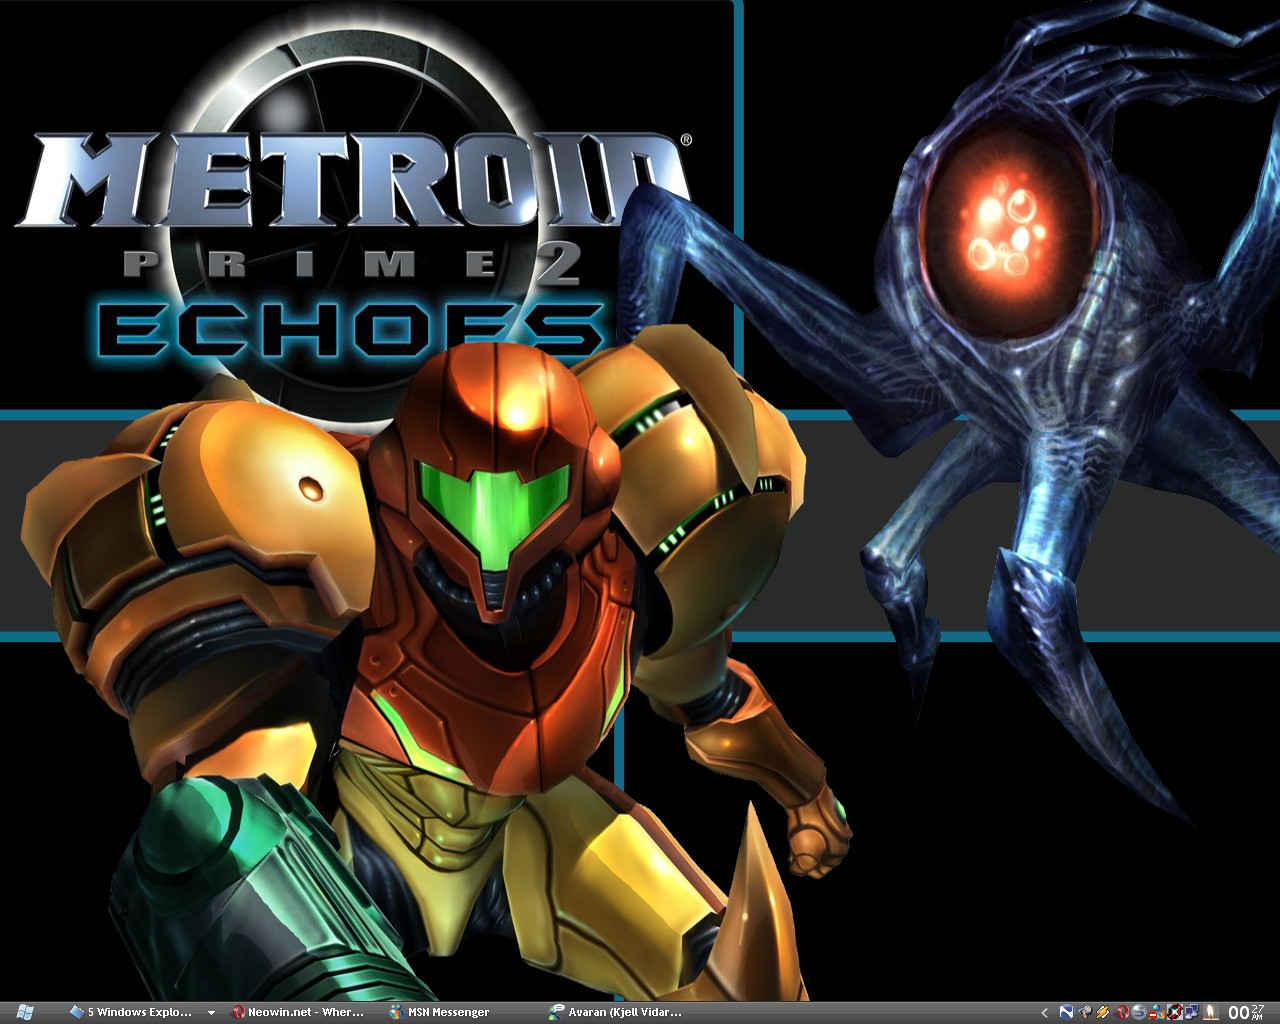Click the candle flame tray icon
This screenshot has height=1024, width=1280.
1211,1012
